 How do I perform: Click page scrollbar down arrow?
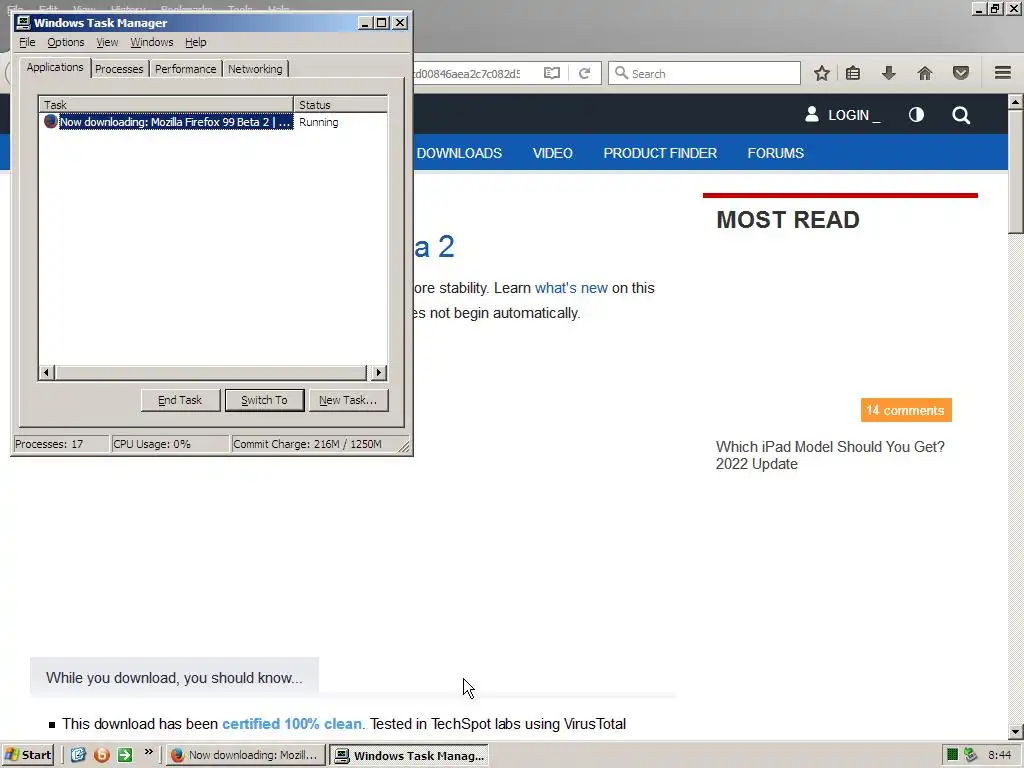point(1016,732)
